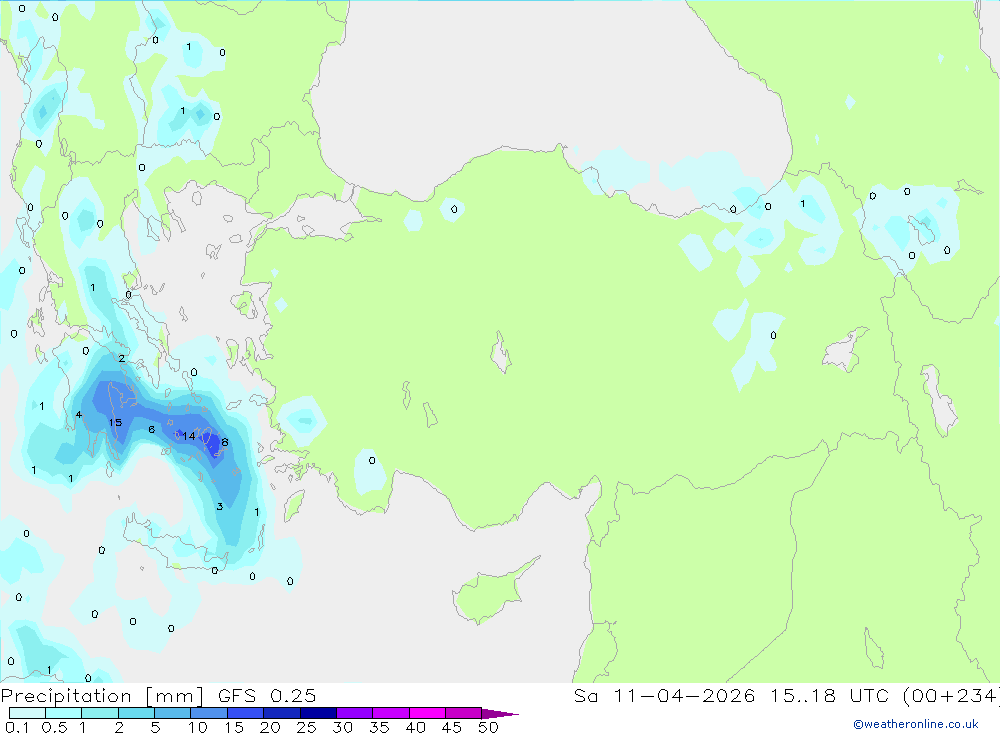Select the 0.5–1 mm legend color swatch
The width and height of the screenshot is (1000, 733).
pos(64,713)
